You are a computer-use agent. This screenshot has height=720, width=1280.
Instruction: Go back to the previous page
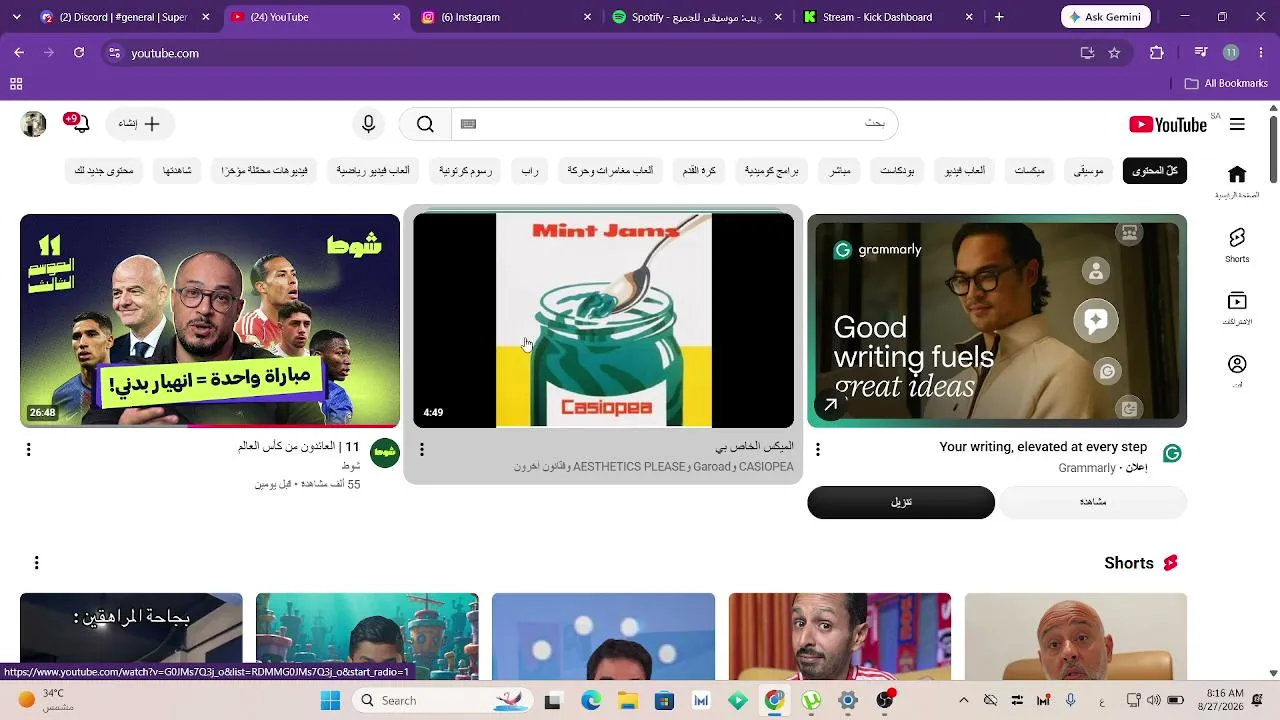(19, 53)
